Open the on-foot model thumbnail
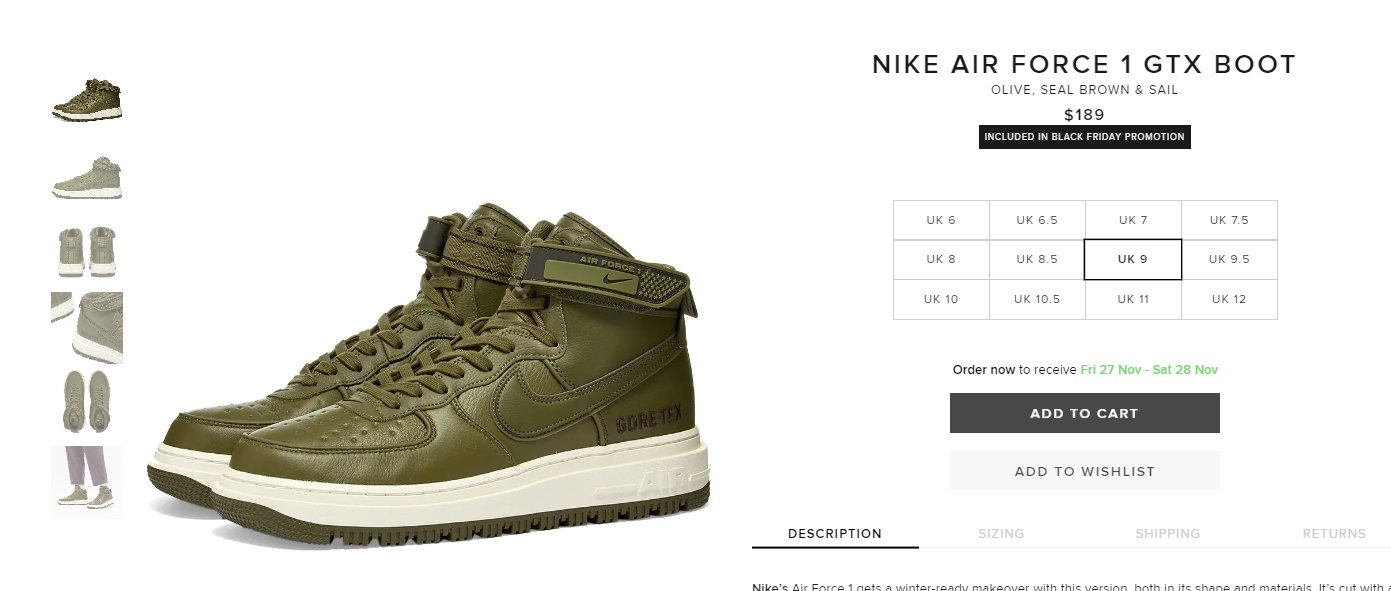Viewport: 1391px width, 591px height. pyautogui.click(x=87, y=481)
